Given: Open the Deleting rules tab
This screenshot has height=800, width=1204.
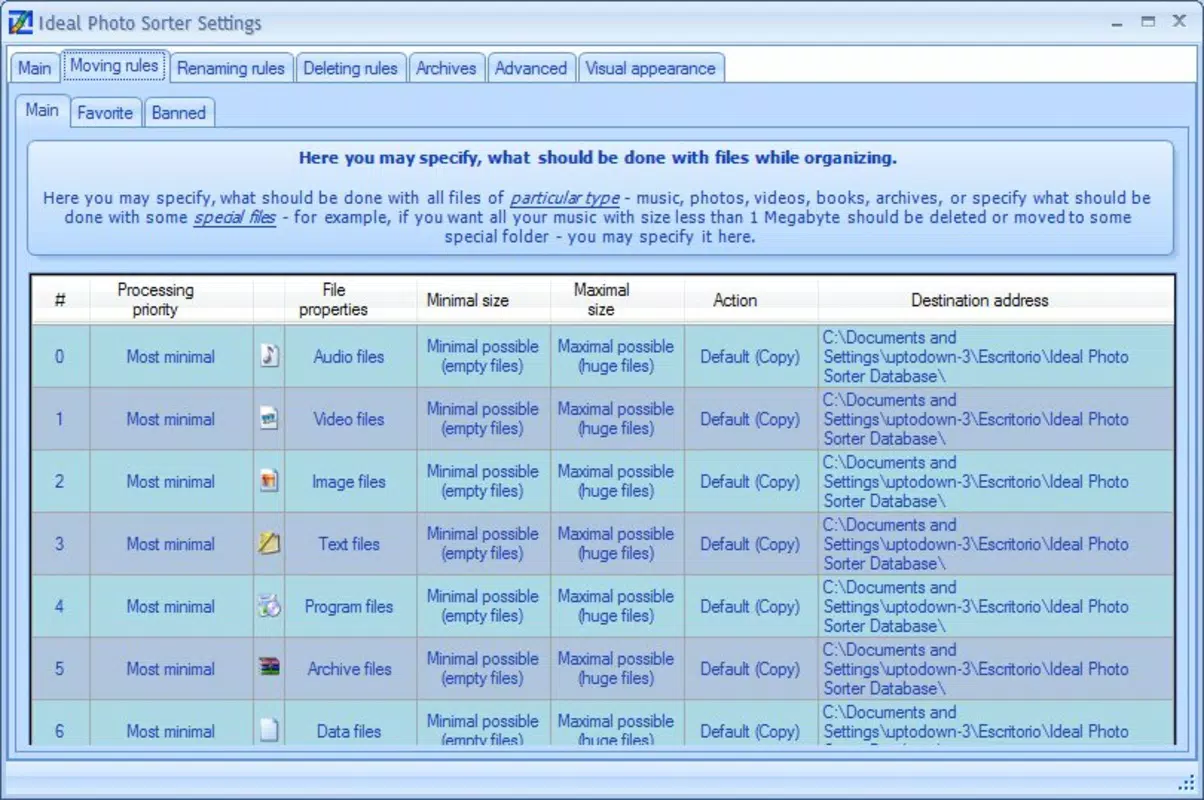Looking at the screenshot, I should coord(350,68).
